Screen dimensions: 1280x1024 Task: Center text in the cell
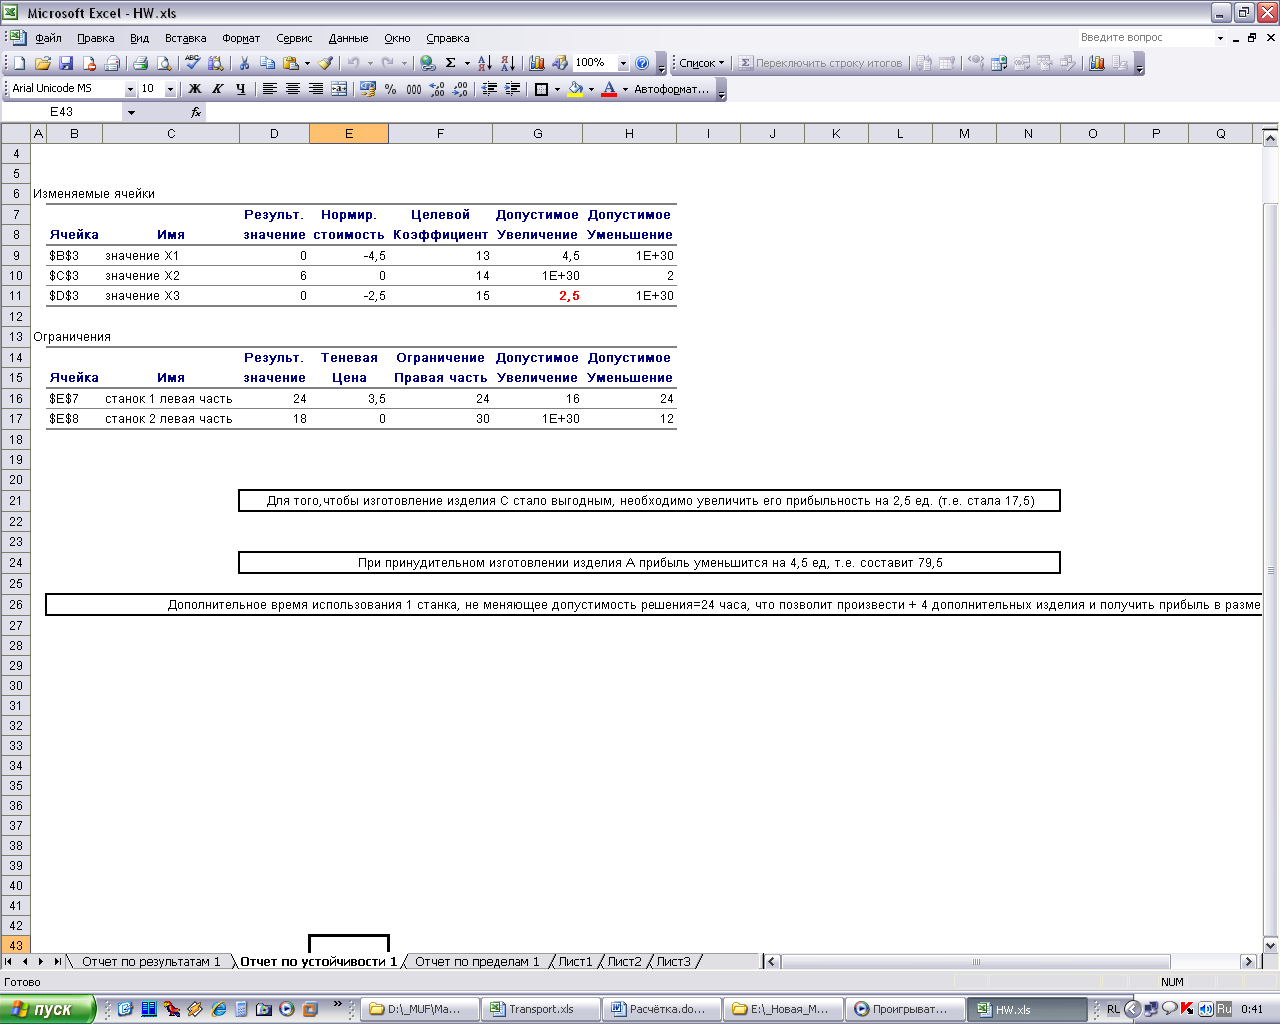[293, 89]
